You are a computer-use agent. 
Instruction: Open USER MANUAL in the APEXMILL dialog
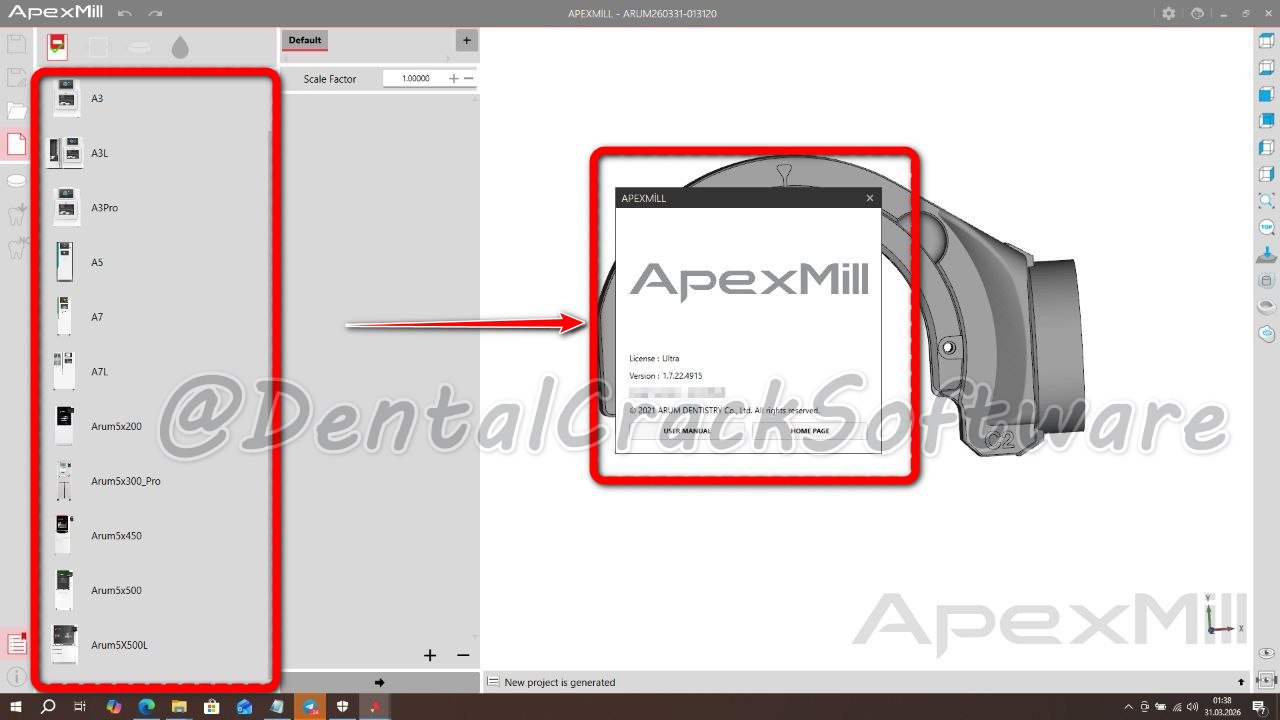(687, 431)
